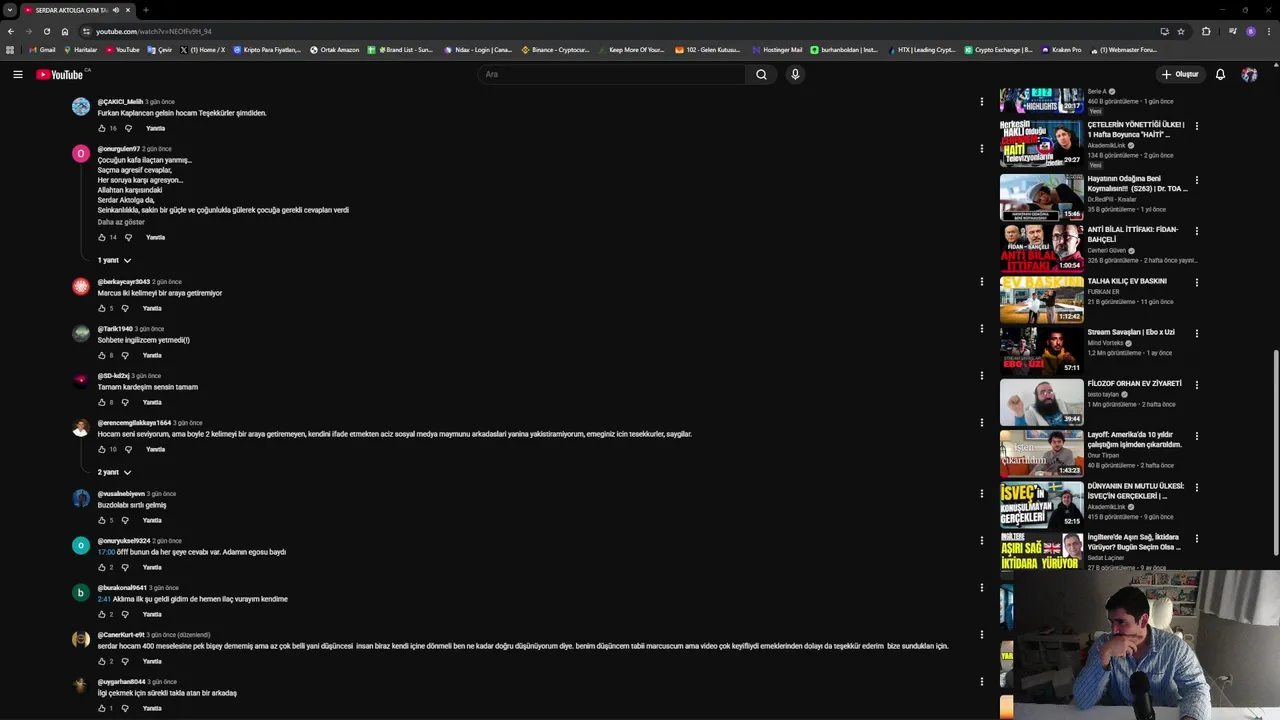Like the comment by @ÇAKICI_Melih
1280x720 pixels.
pyautogui.click(x=102, y=128)
